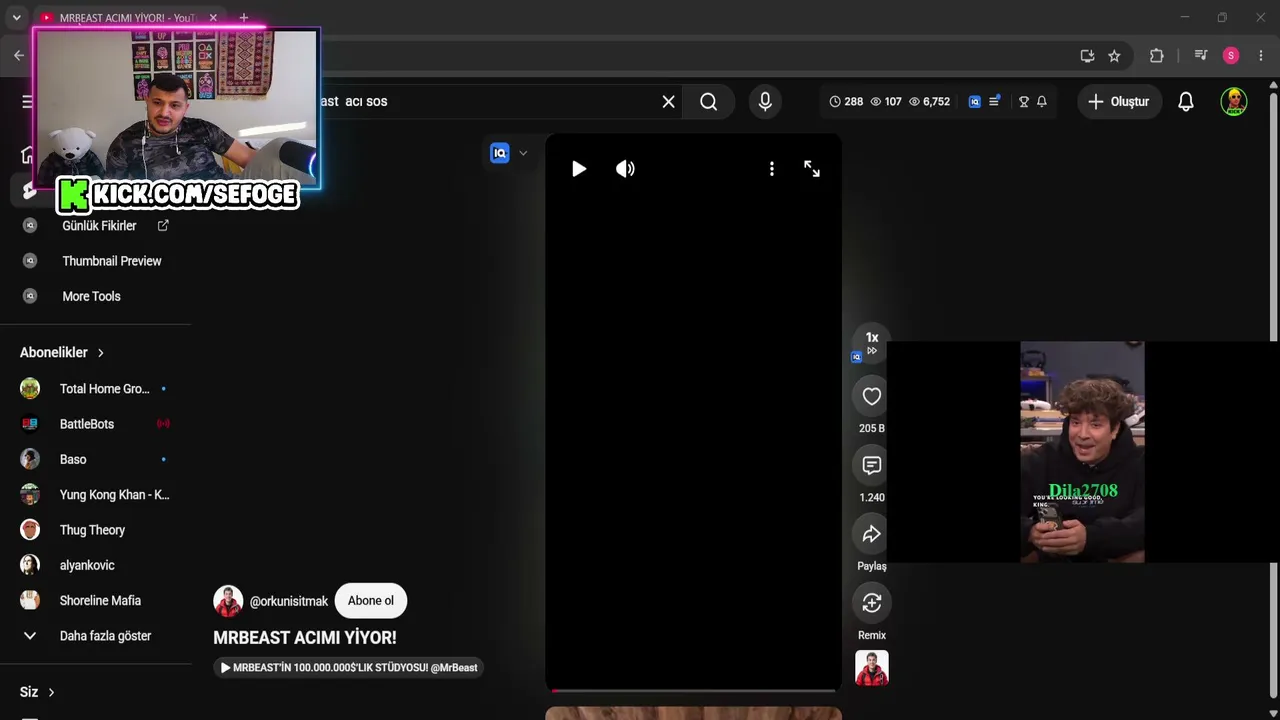Screen dimensions: 1280x720
Task: Open the YouTube account avatar menu
Action: (x=1234, y=101)
